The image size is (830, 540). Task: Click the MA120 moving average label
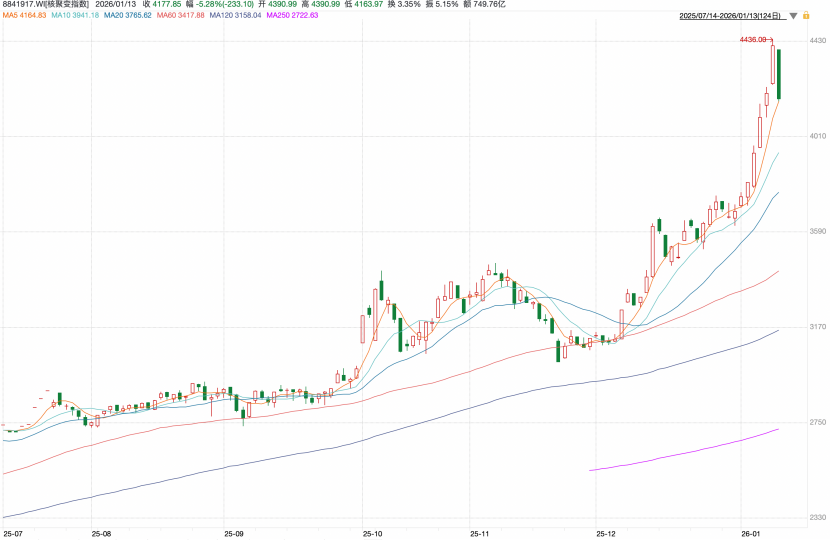coord(235,15)
